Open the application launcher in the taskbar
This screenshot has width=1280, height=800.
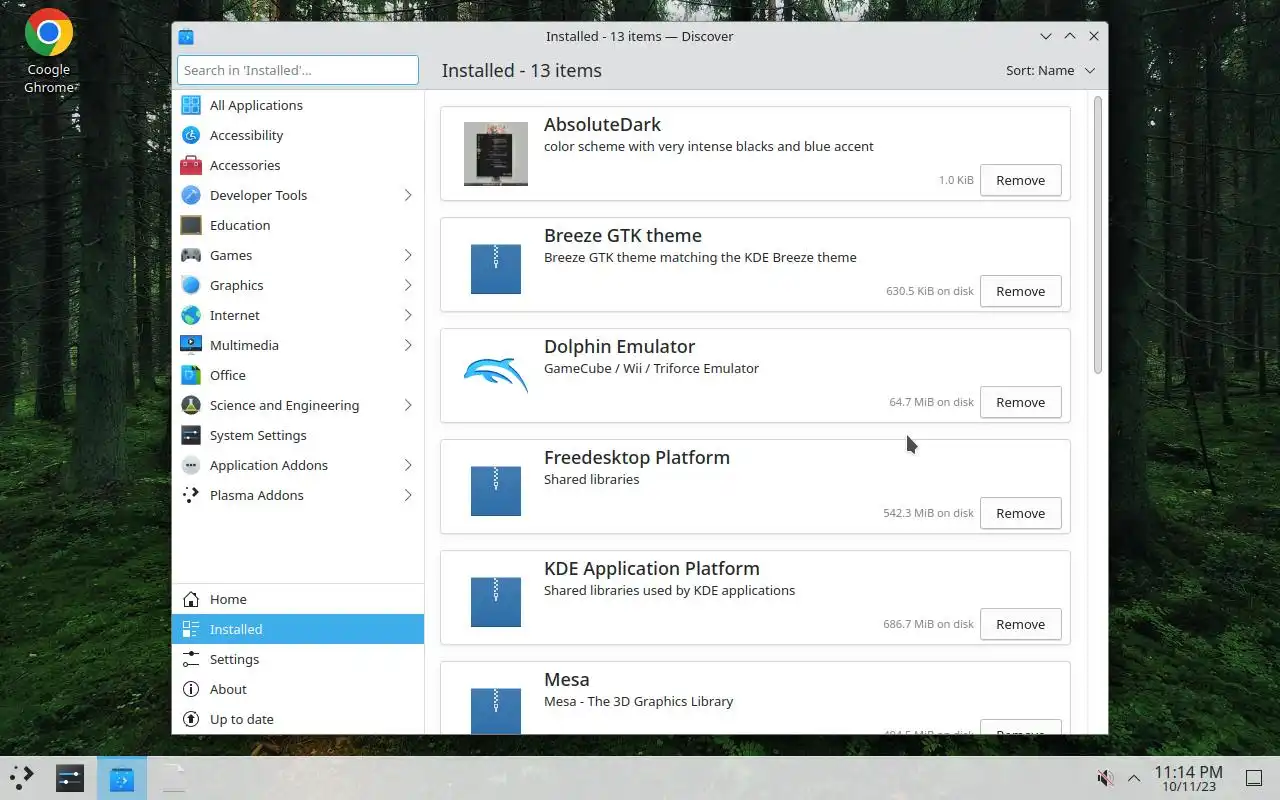point(22,778)
